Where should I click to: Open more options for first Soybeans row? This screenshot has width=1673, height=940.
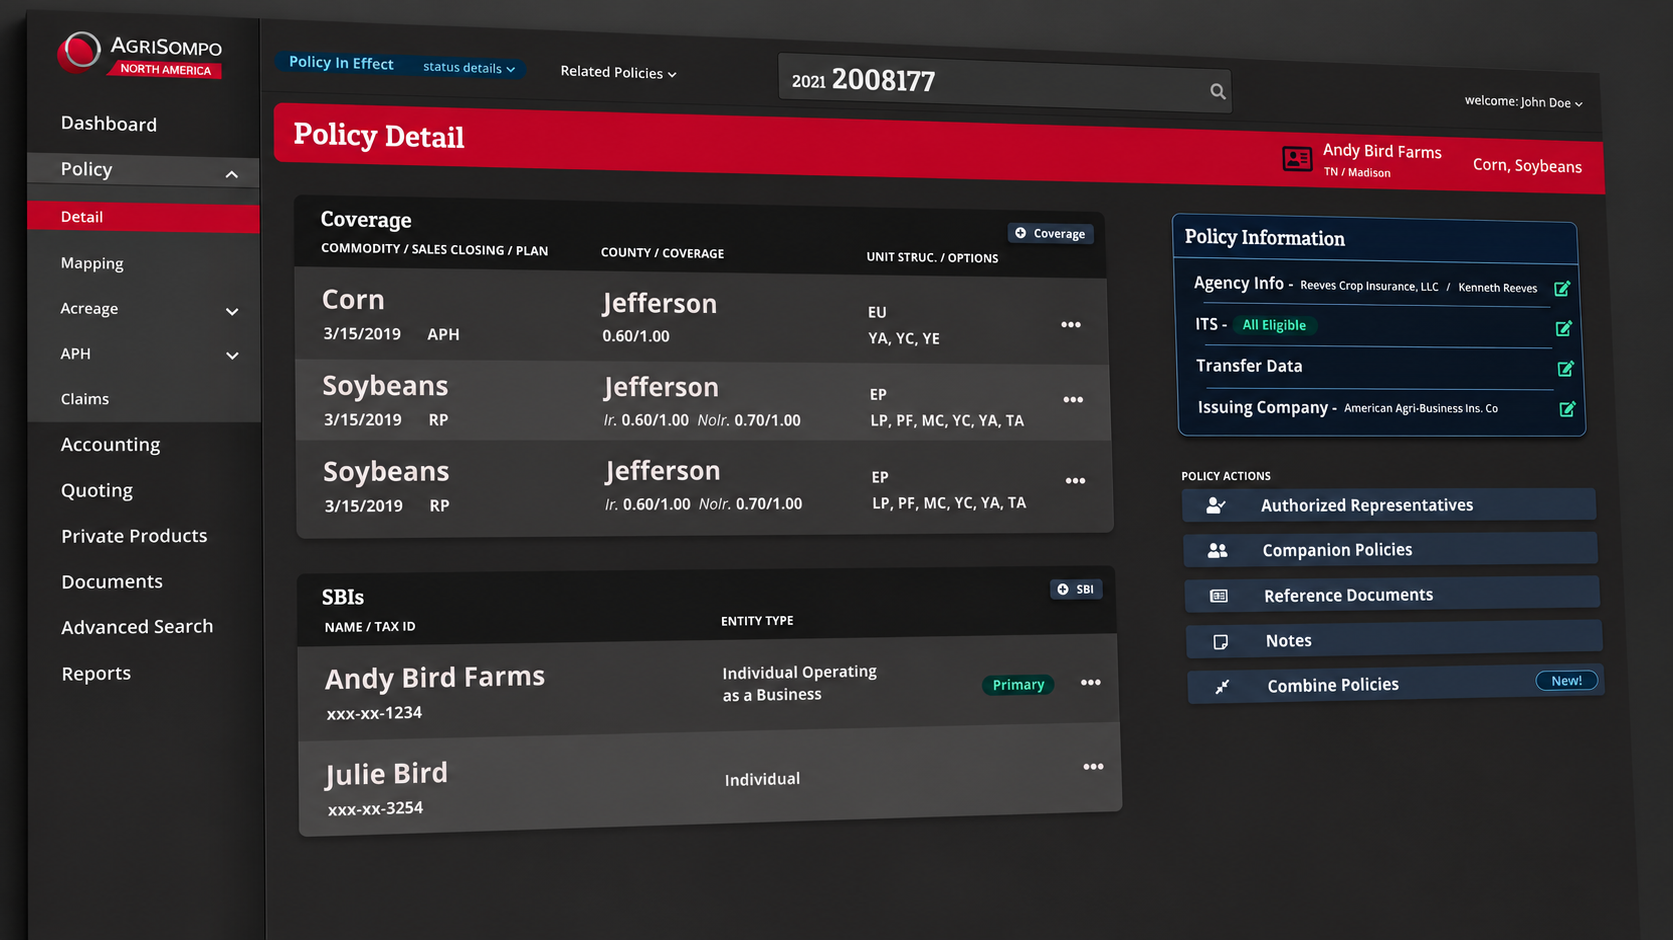click(x=1073, y=400)
